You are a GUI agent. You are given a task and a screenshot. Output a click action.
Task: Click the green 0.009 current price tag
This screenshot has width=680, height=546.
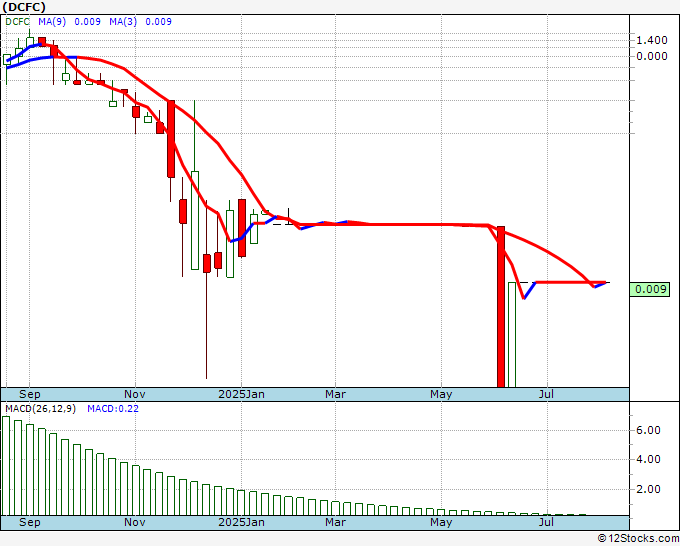tap(650, 289)
